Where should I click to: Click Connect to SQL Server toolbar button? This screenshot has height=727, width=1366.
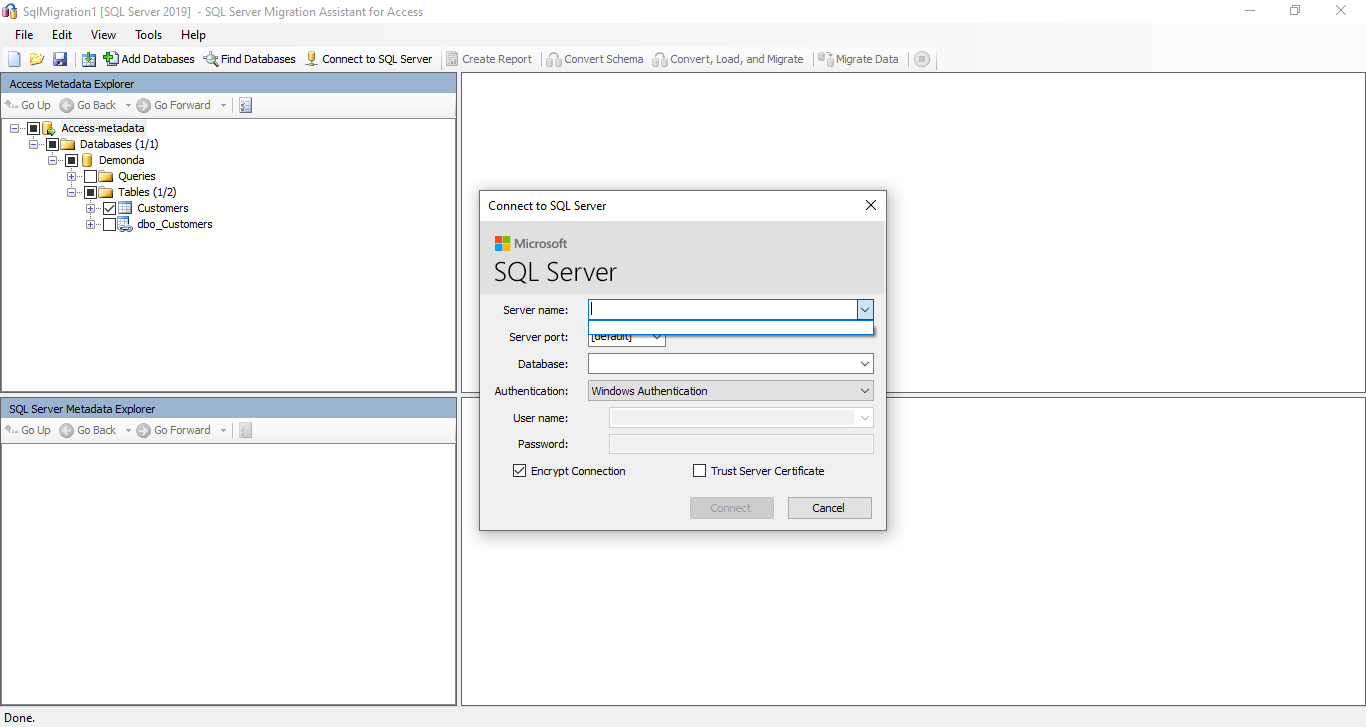click(369, 59)
